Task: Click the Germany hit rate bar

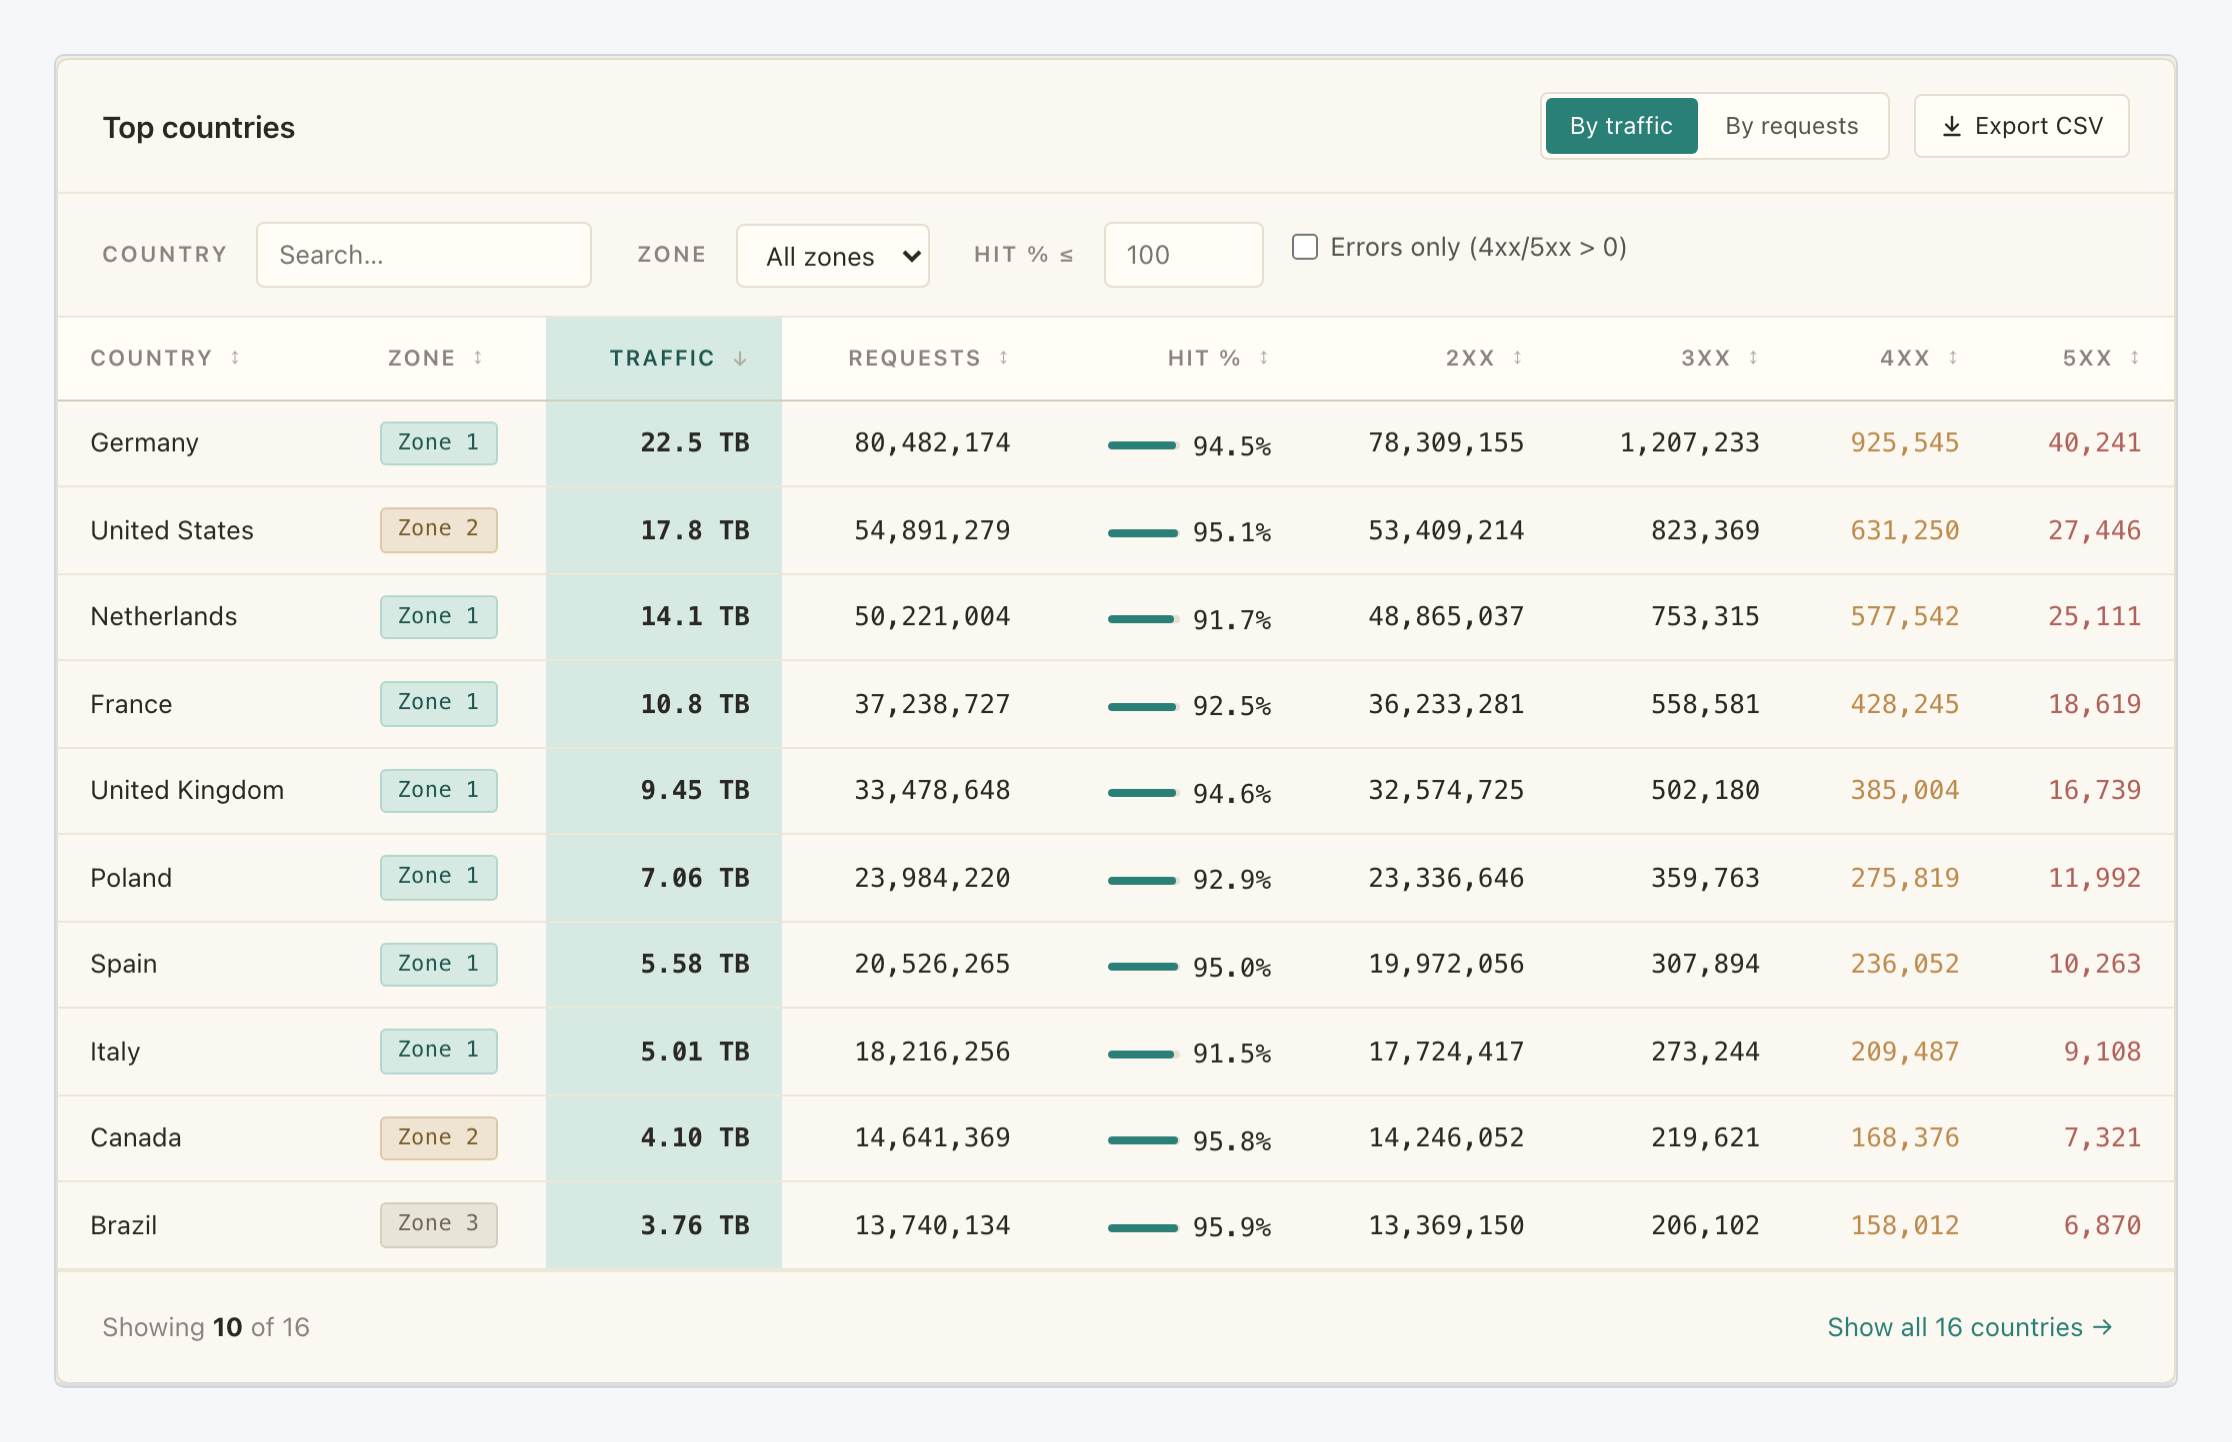Action: (x=1142, y=445)
